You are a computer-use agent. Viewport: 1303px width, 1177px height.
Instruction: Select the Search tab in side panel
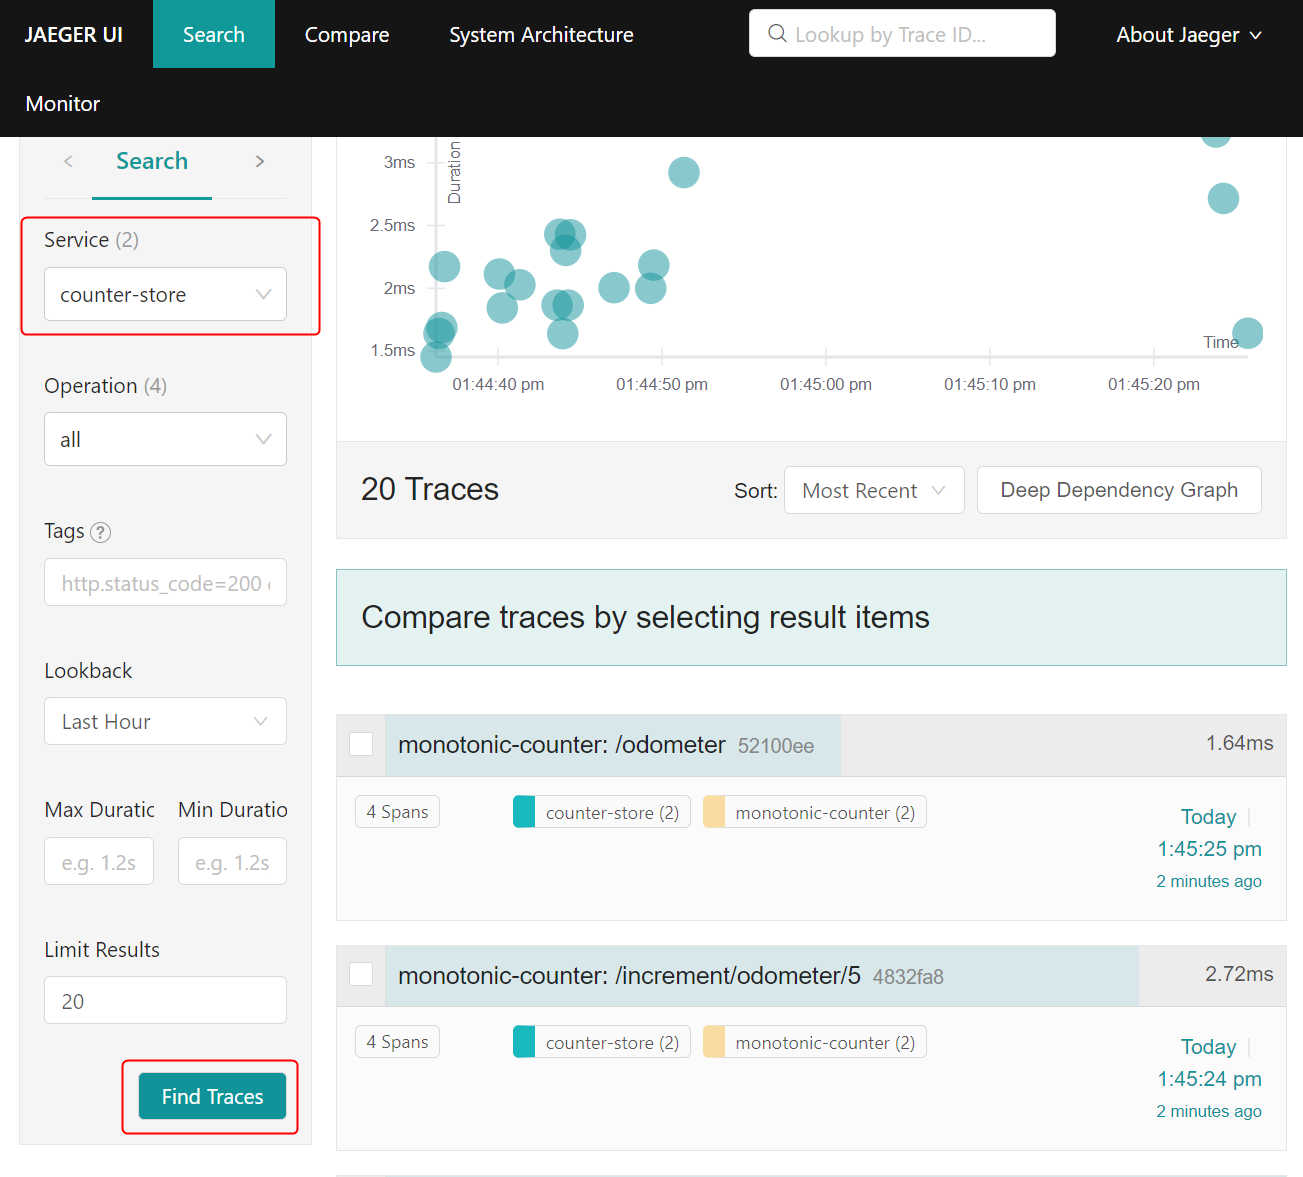click(152, 161)
